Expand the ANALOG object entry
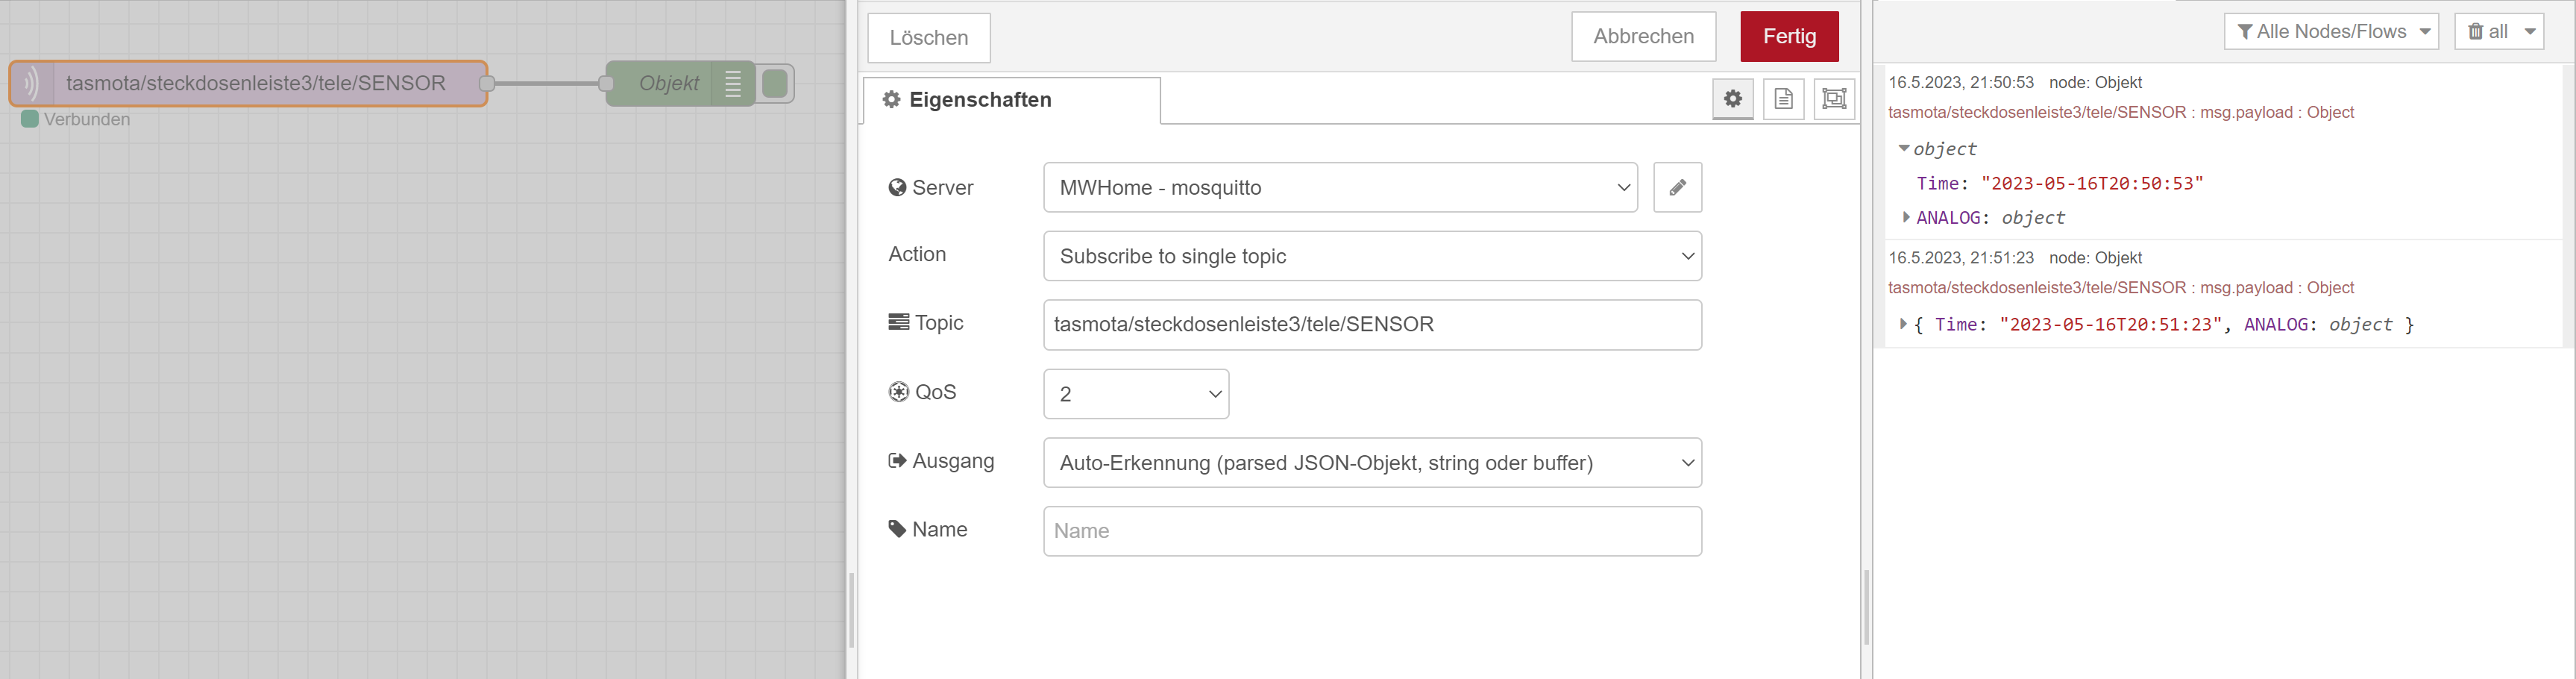Viewport: 2576px width, 679px height. coord(1906,217)
